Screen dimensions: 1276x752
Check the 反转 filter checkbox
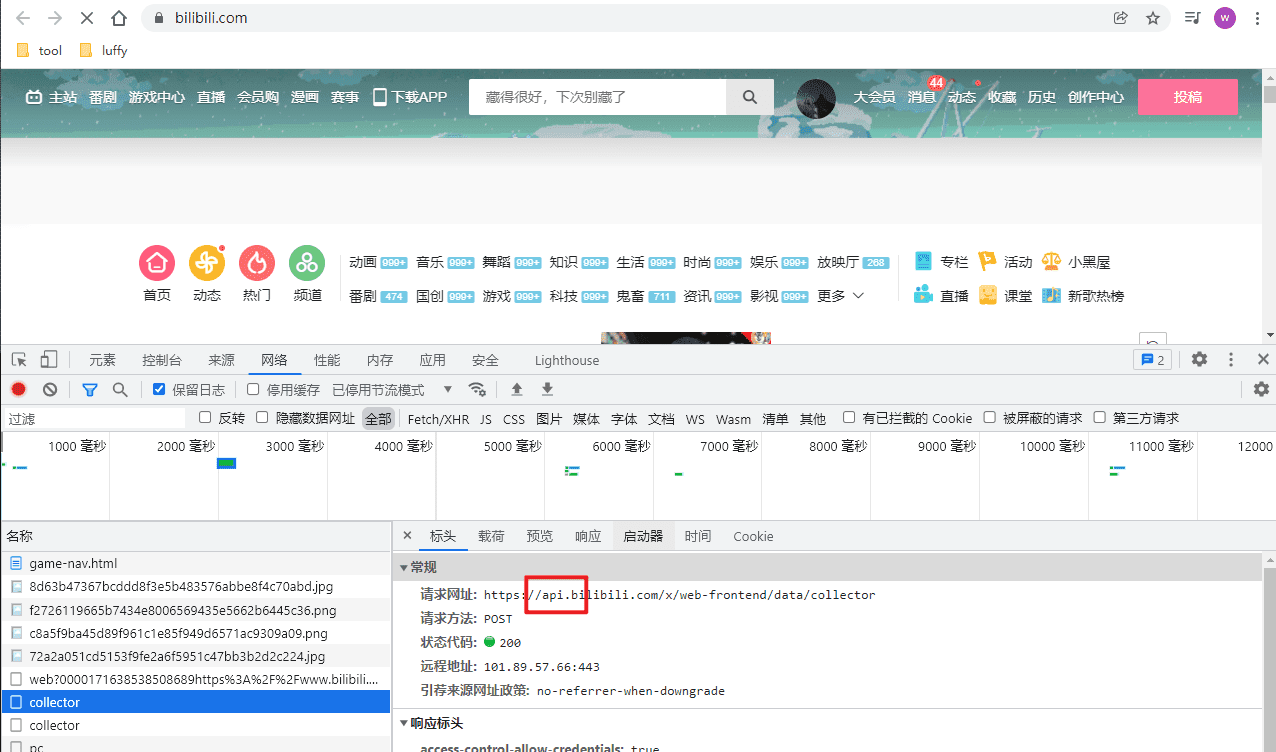pos(205,417)
